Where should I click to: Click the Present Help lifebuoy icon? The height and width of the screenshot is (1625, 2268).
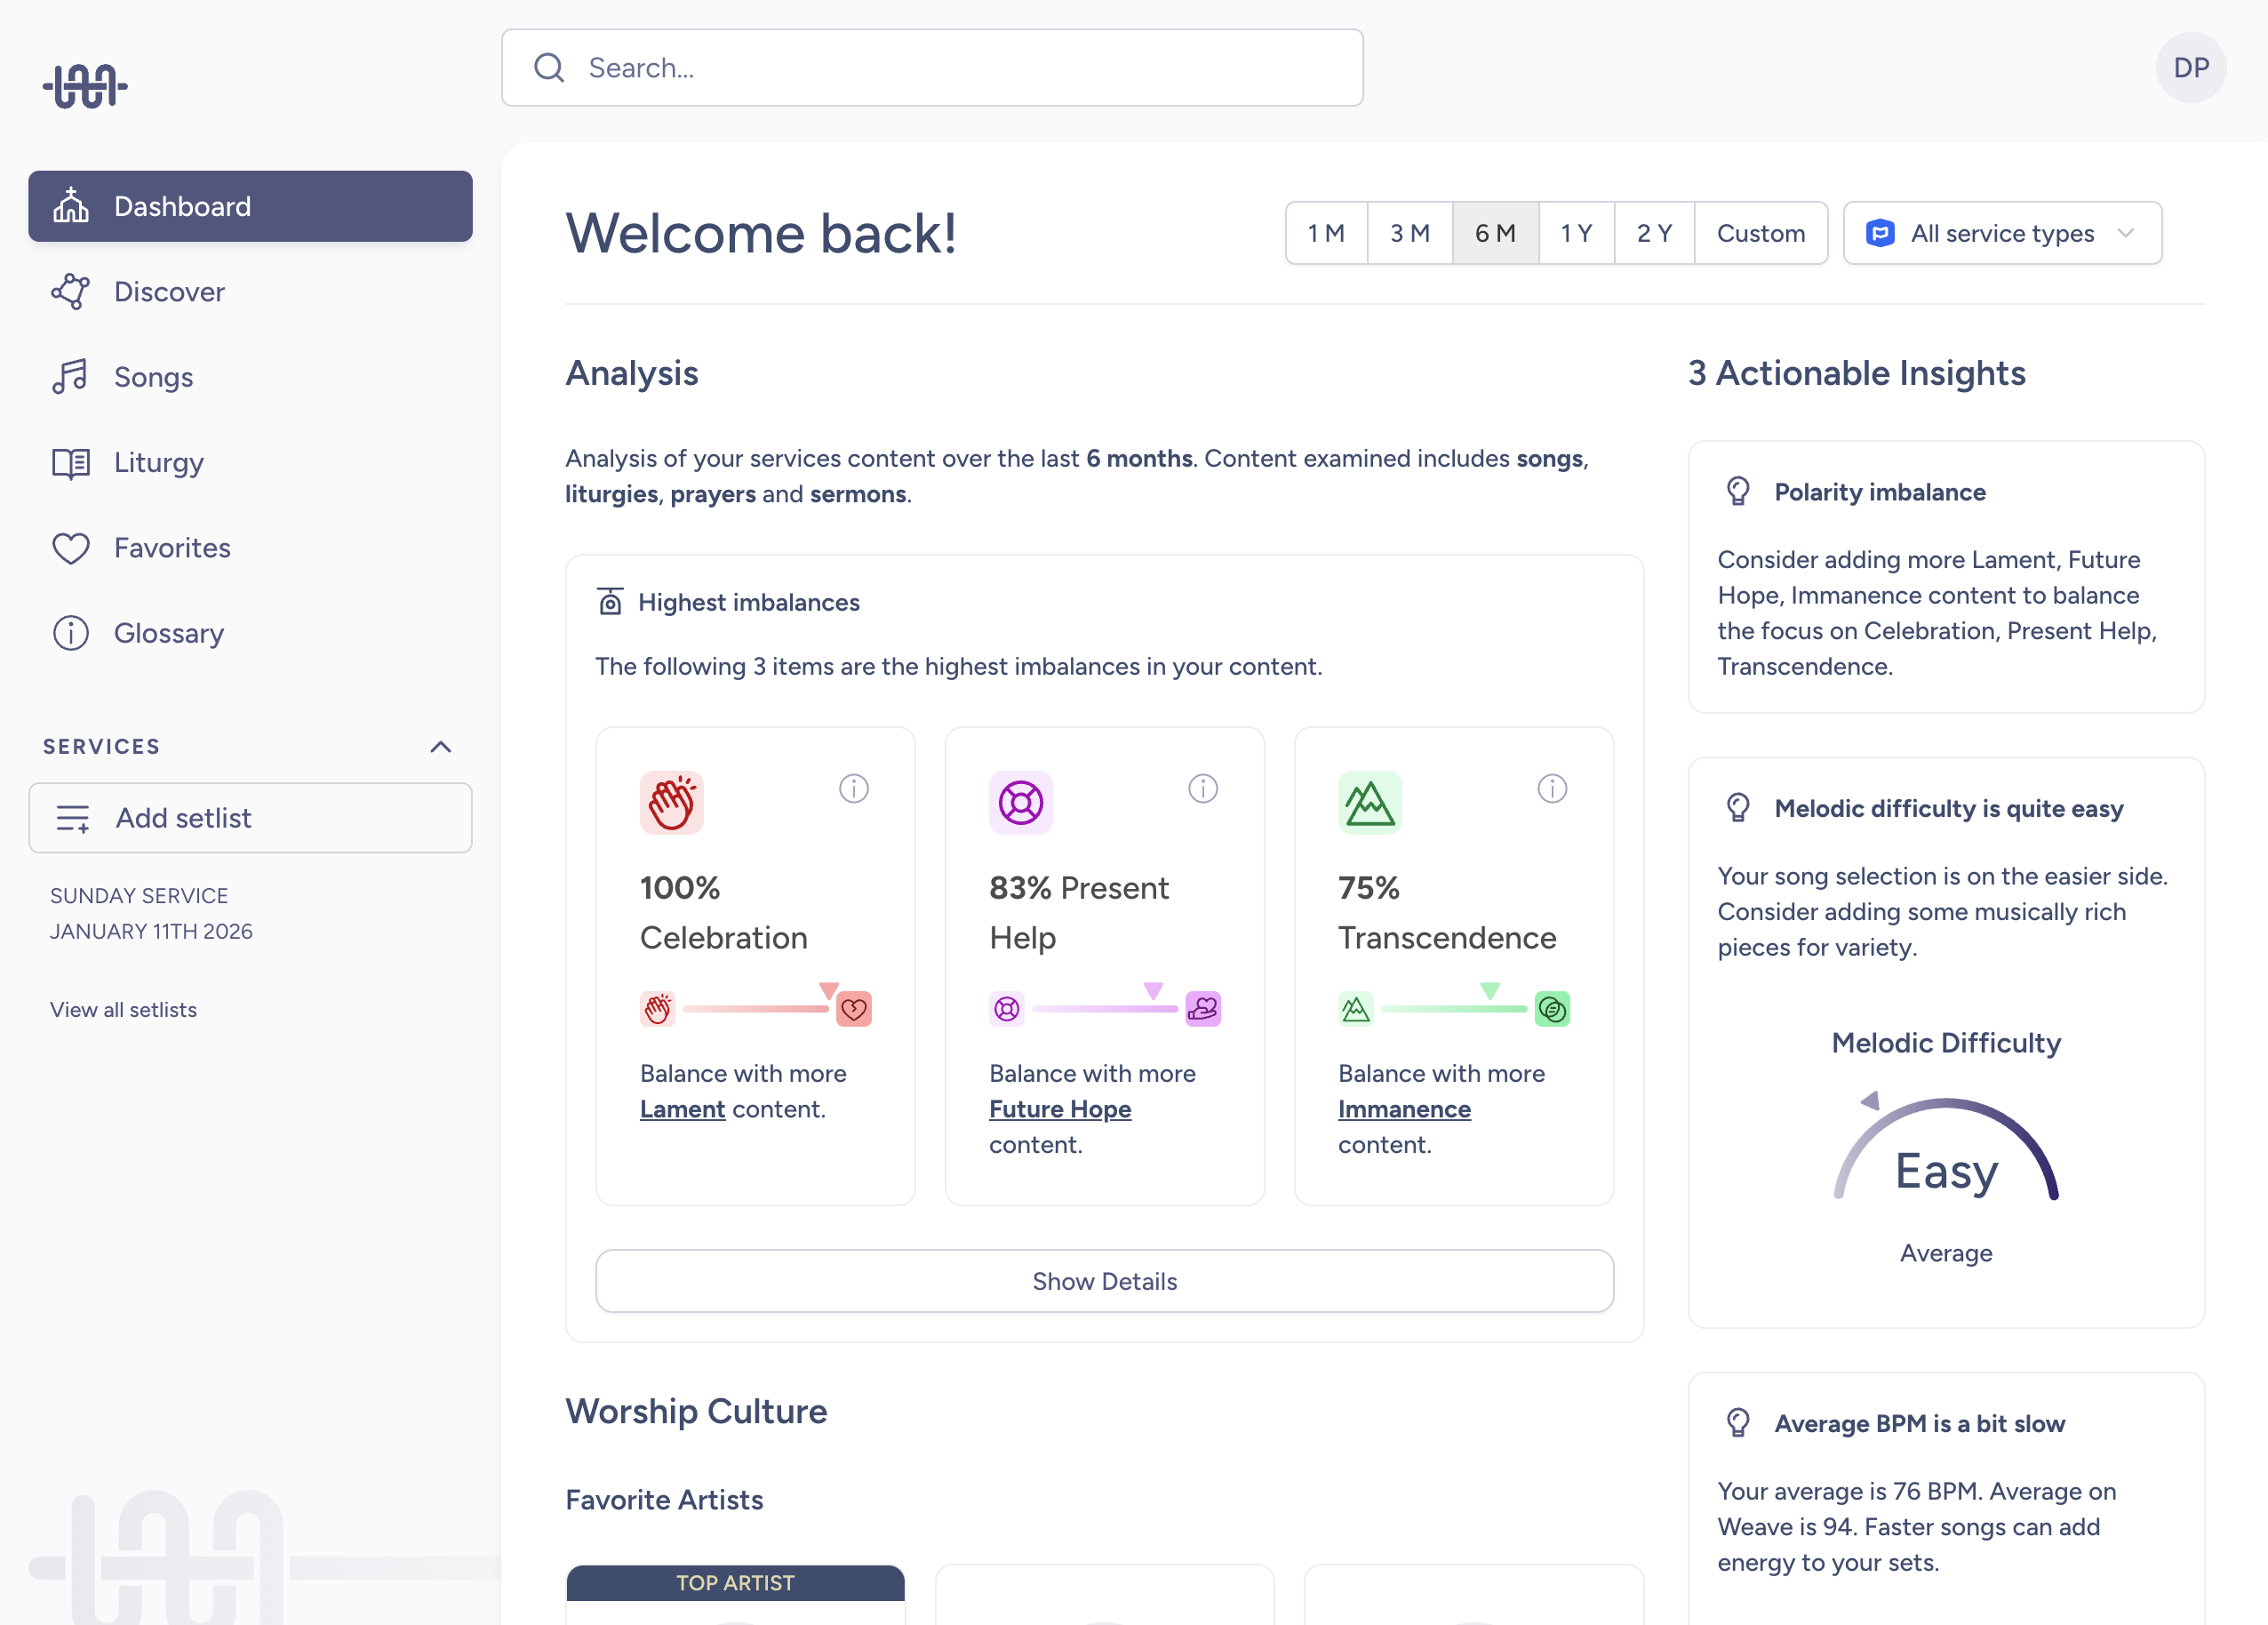[x=1020, y=802]
